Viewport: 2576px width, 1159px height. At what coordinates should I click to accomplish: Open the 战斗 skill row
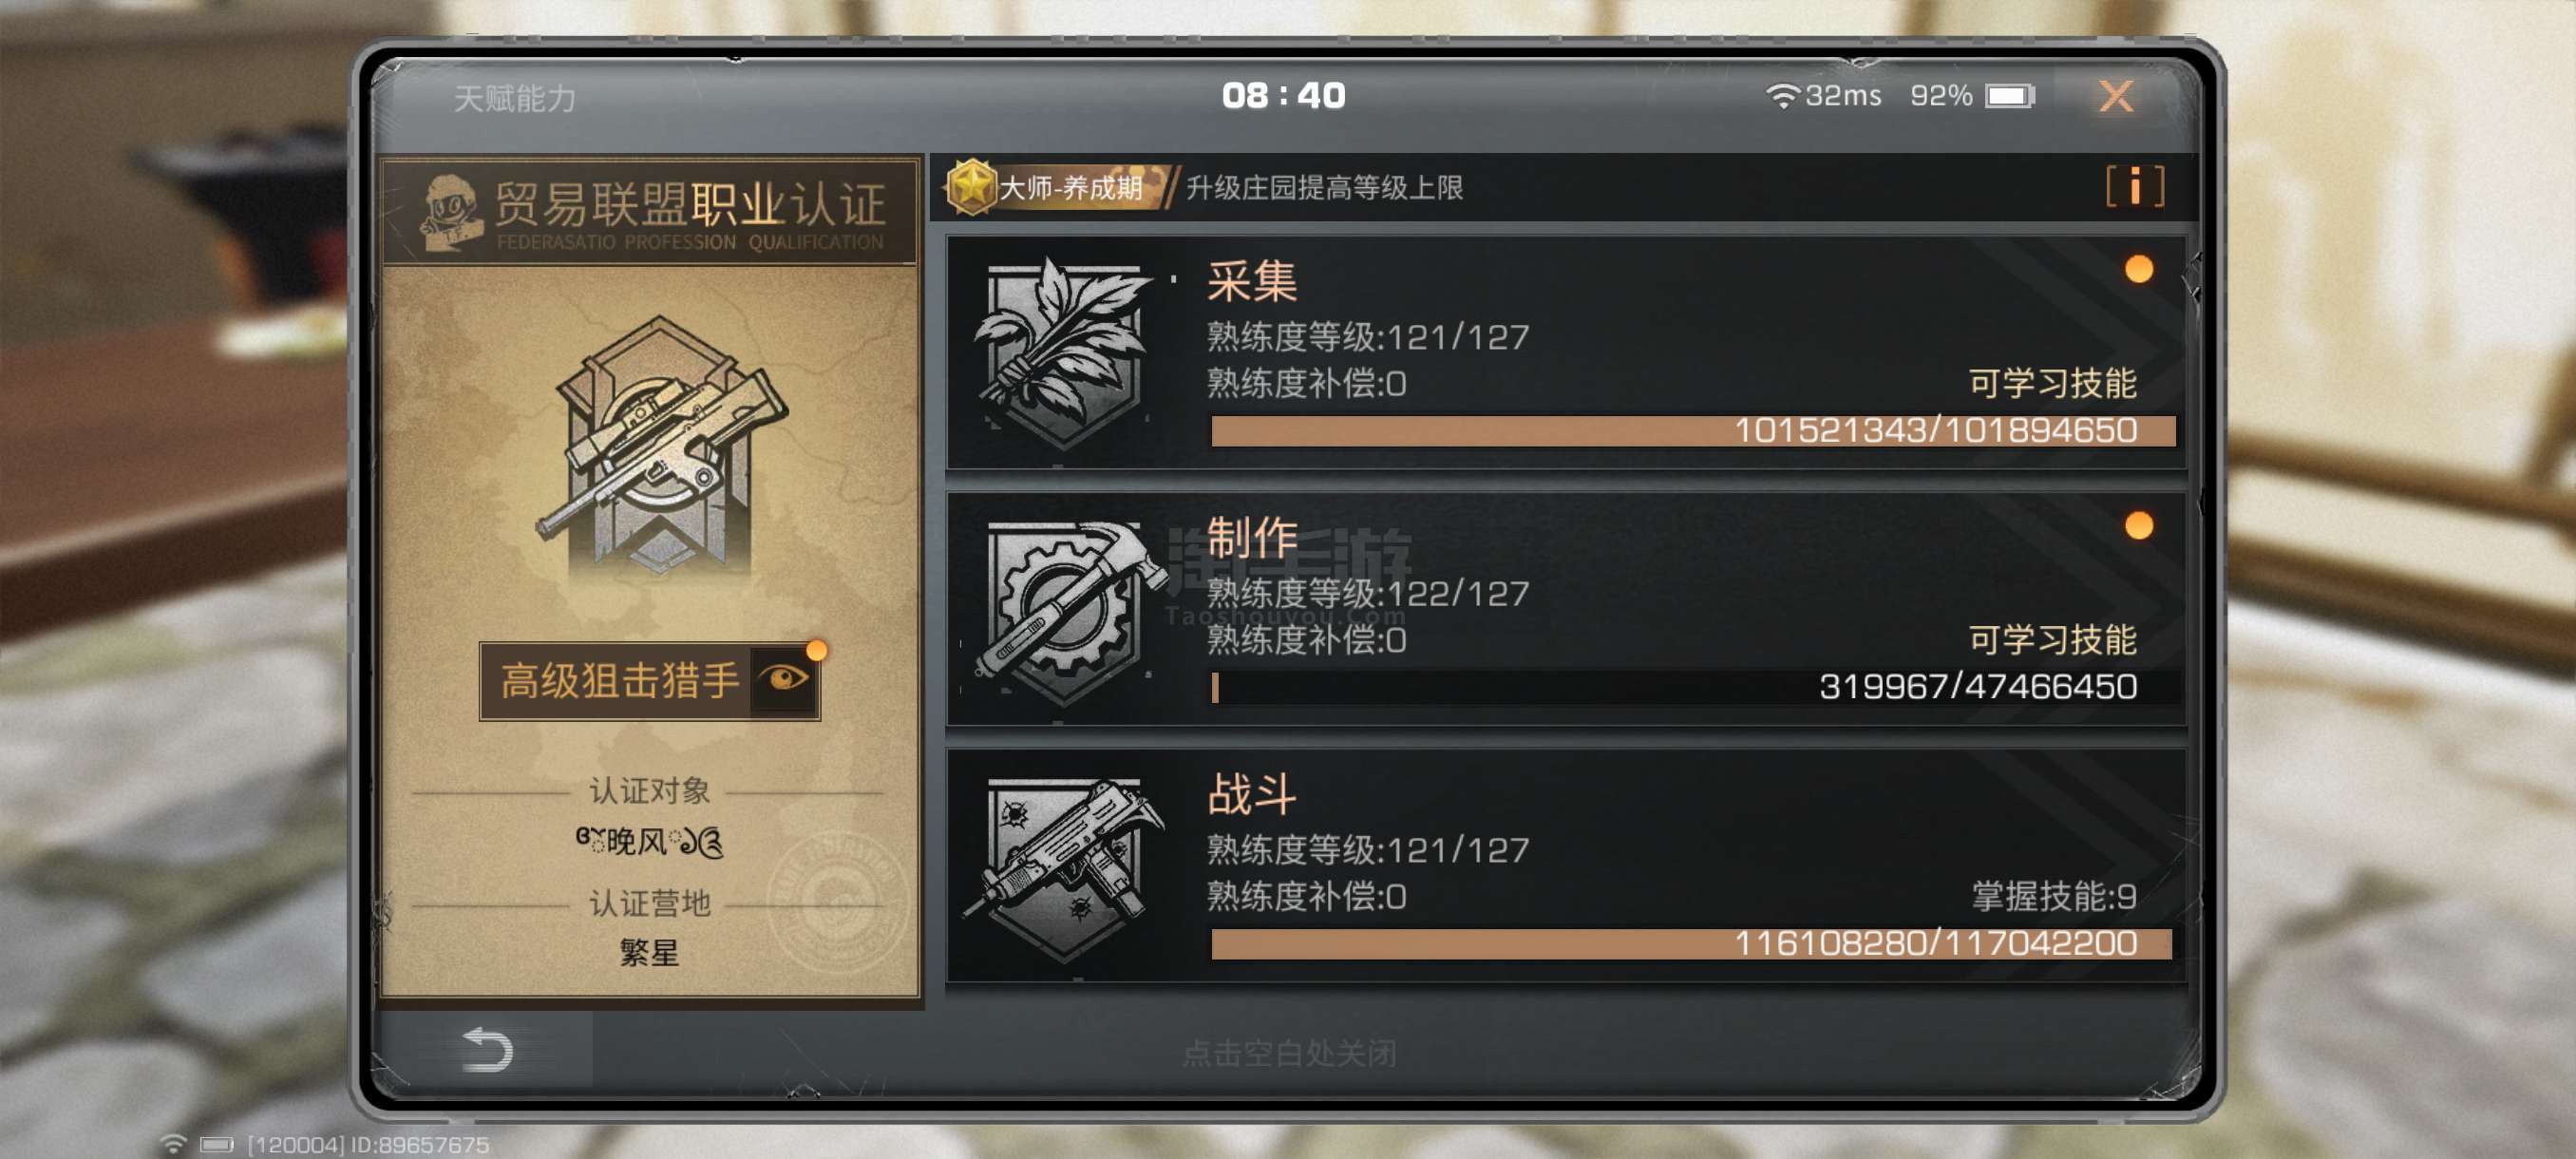tap(1566, 866)
